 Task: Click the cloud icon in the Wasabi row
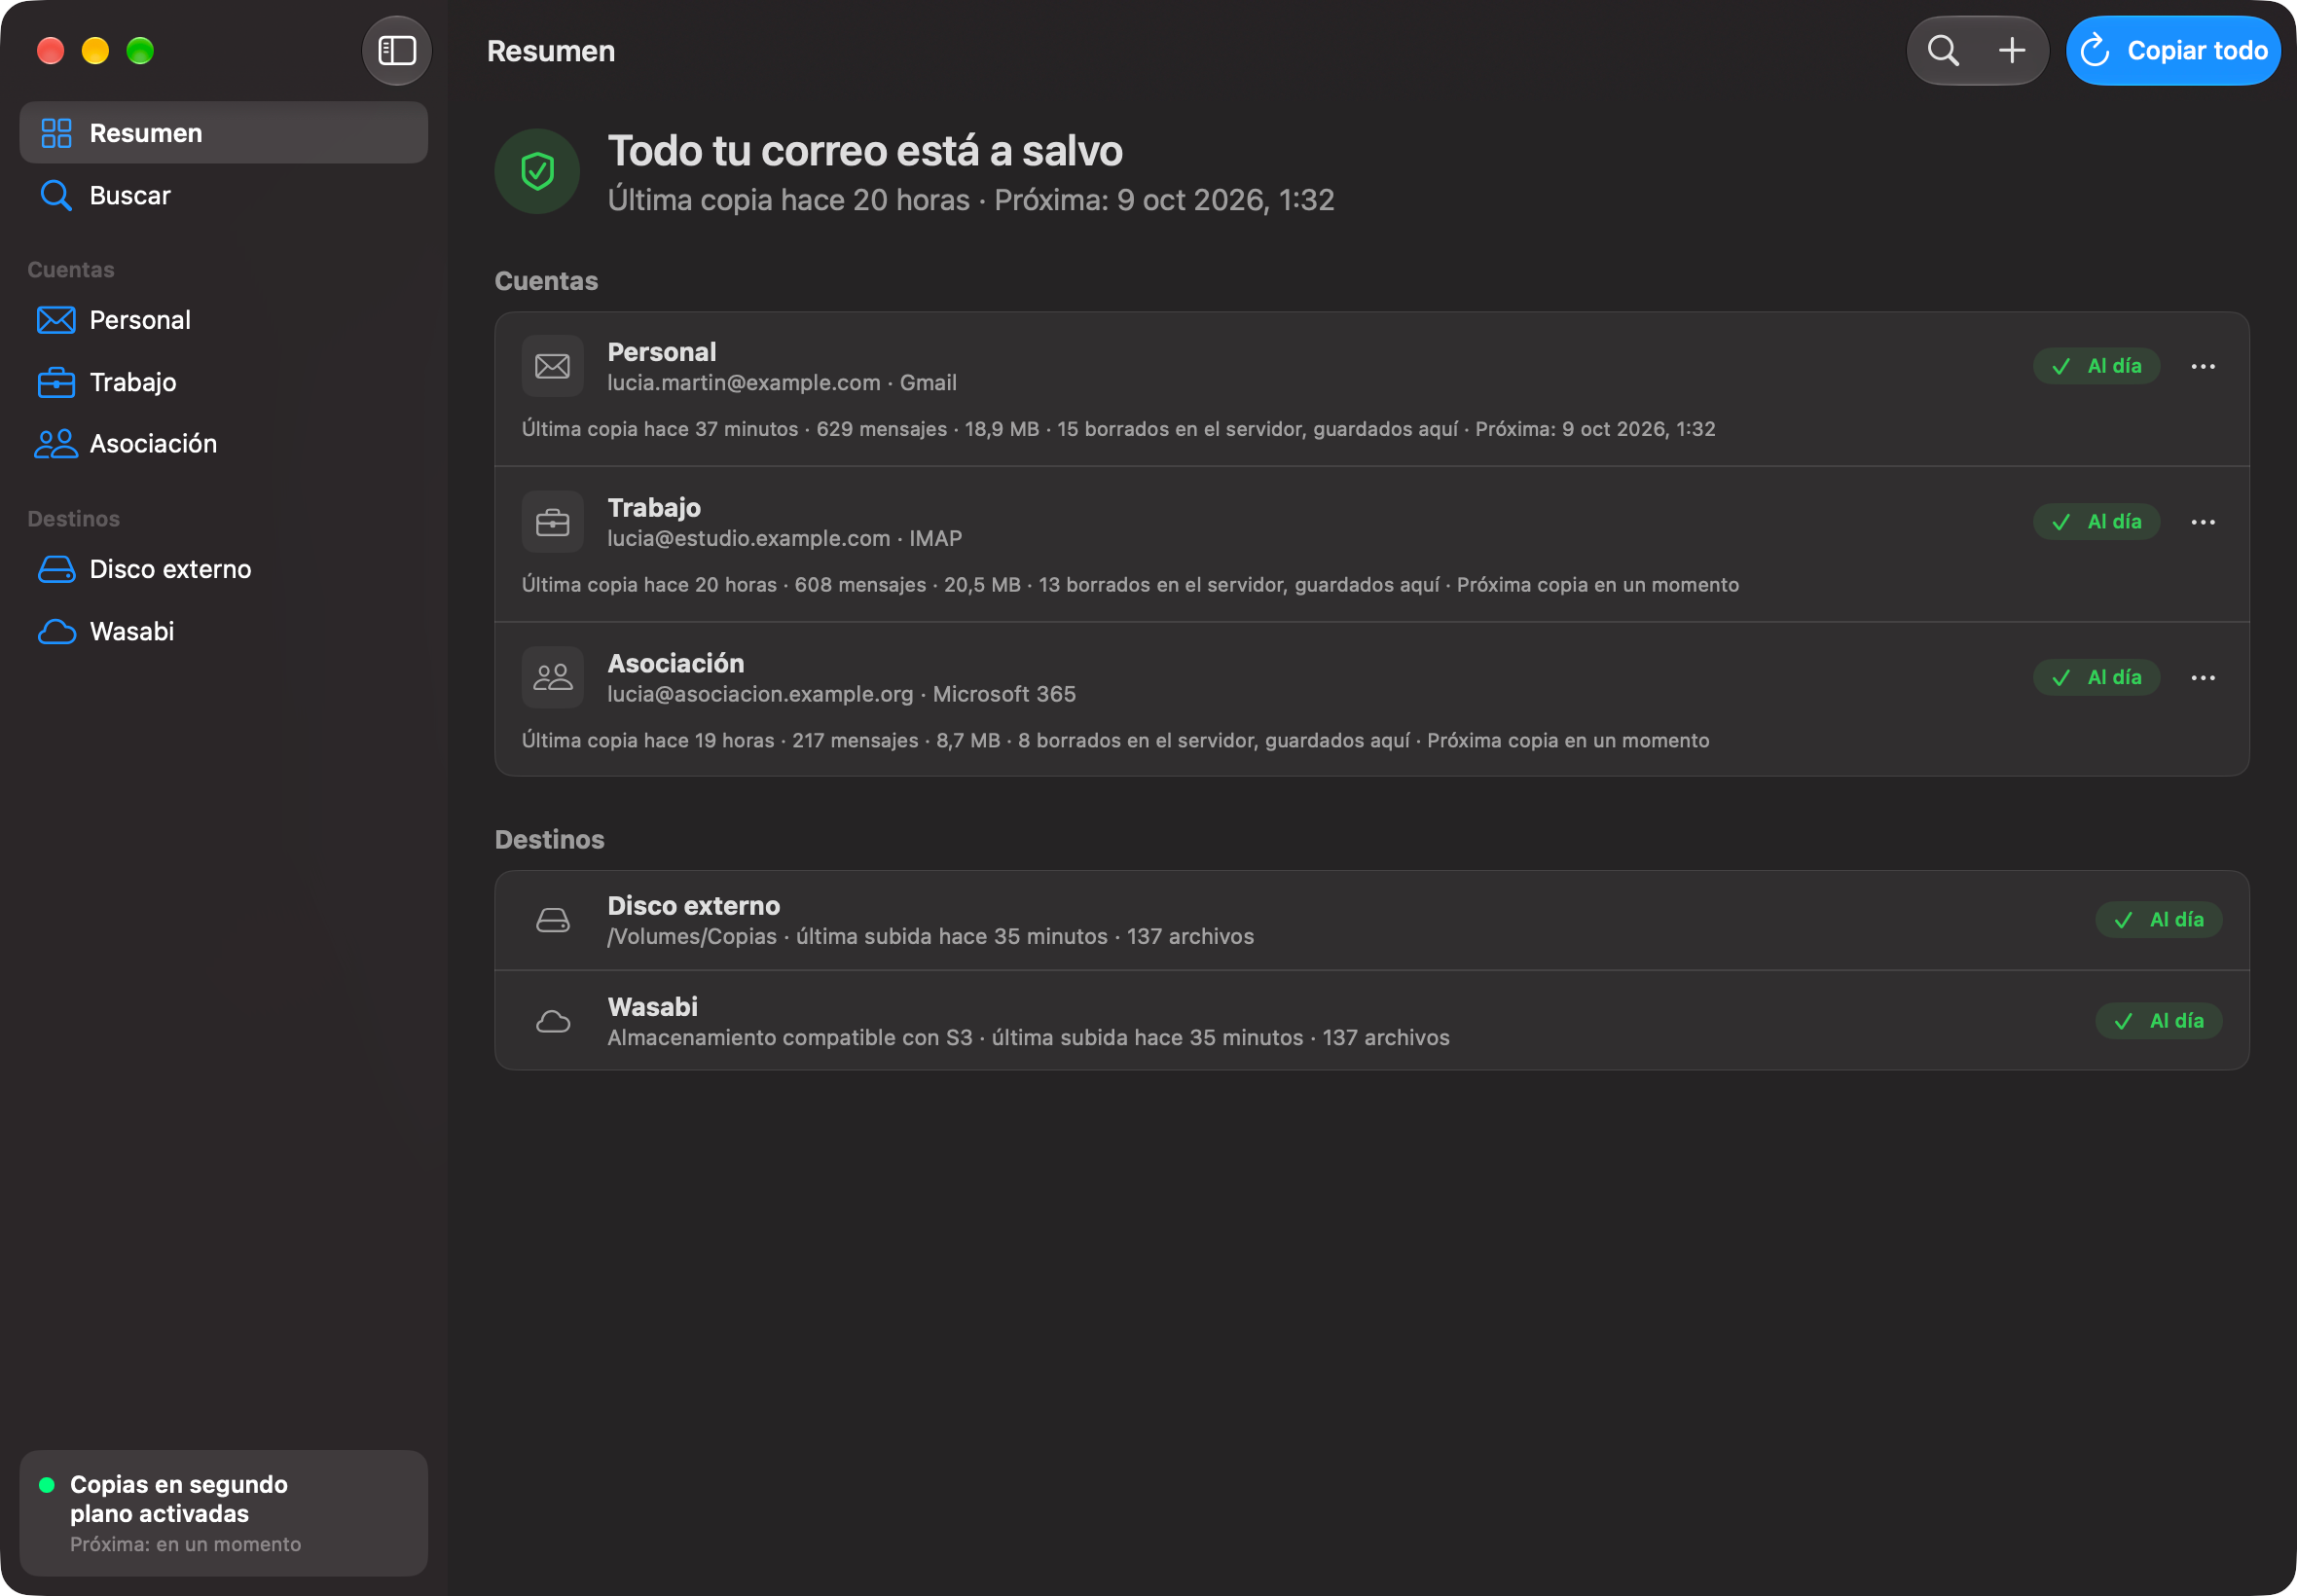553,1021
